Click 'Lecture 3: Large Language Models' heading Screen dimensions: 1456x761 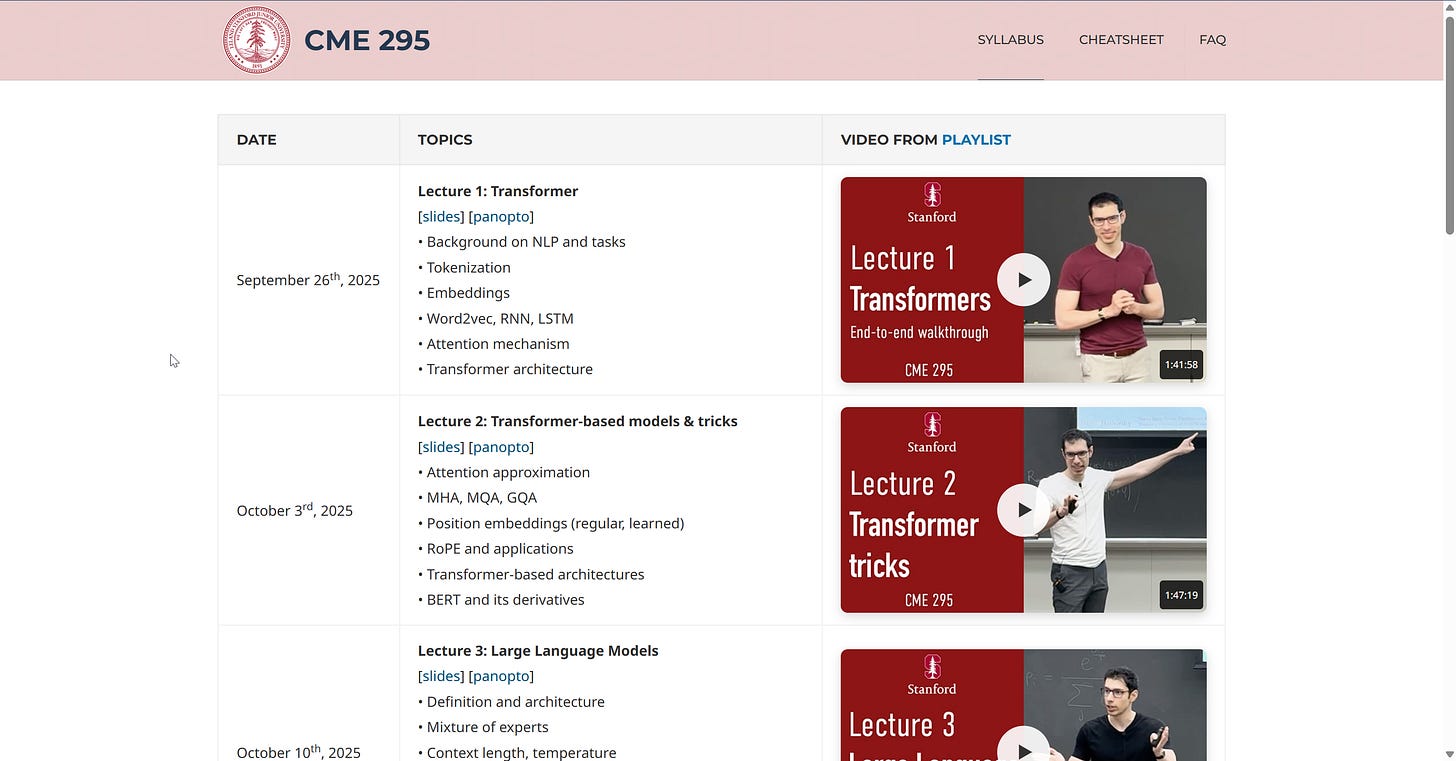tap(538, 651)
